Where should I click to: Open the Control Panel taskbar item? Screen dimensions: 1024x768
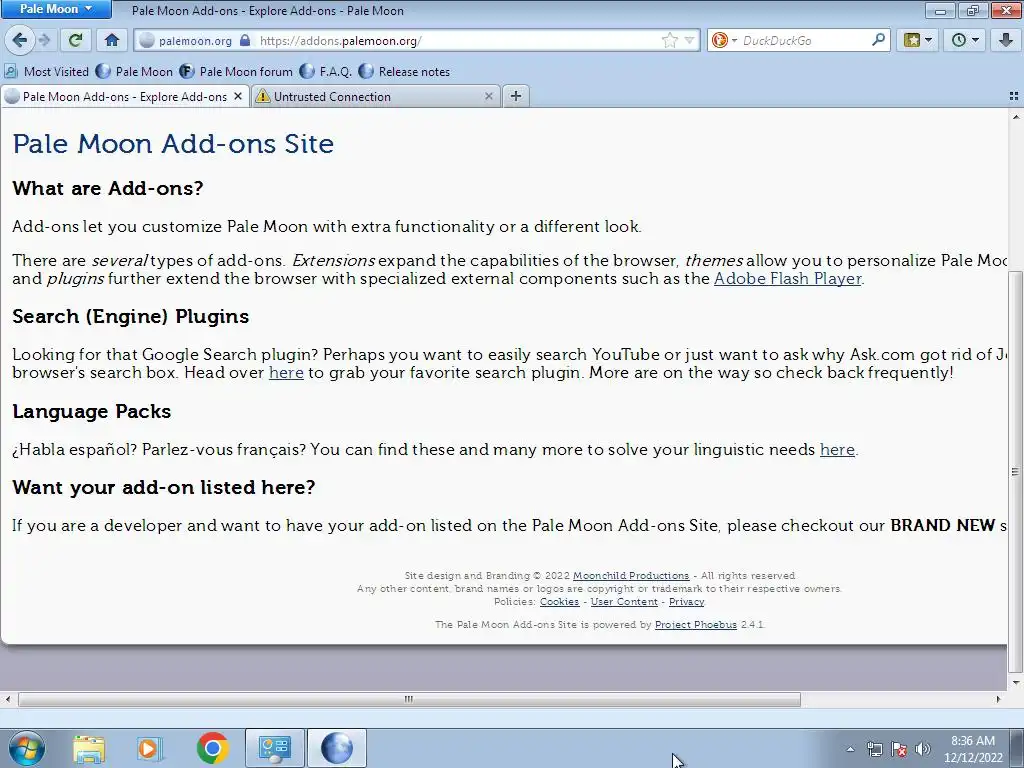coord(274,748)
